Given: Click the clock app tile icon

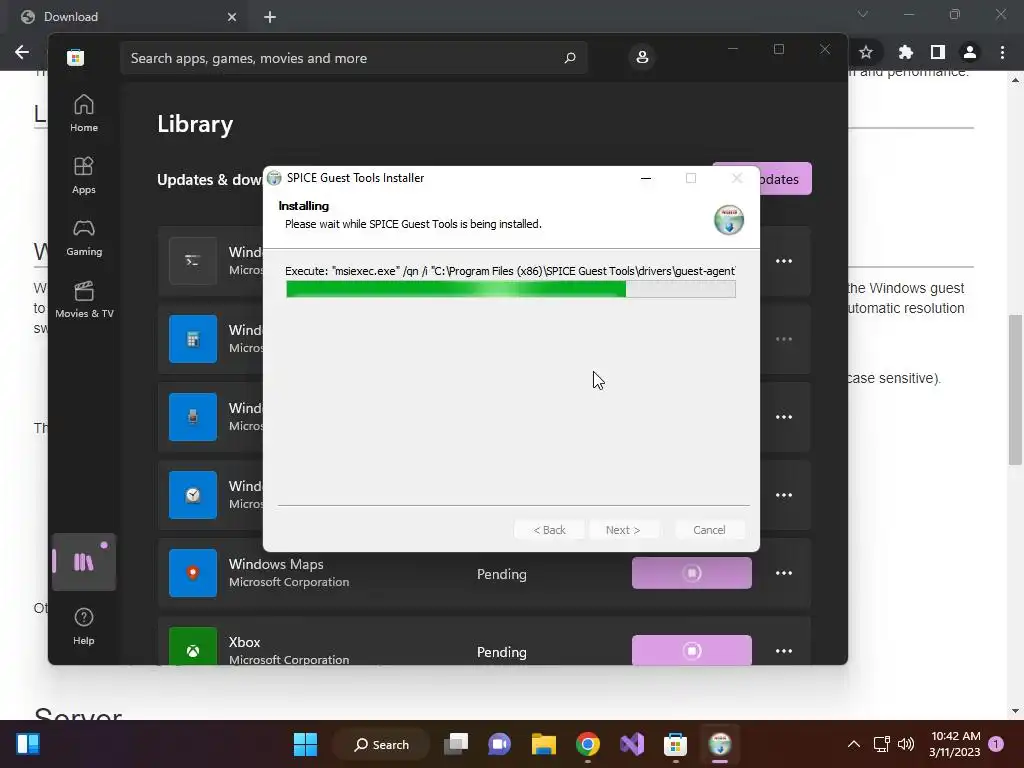Looking at the screenshot, I should point(193,495).
